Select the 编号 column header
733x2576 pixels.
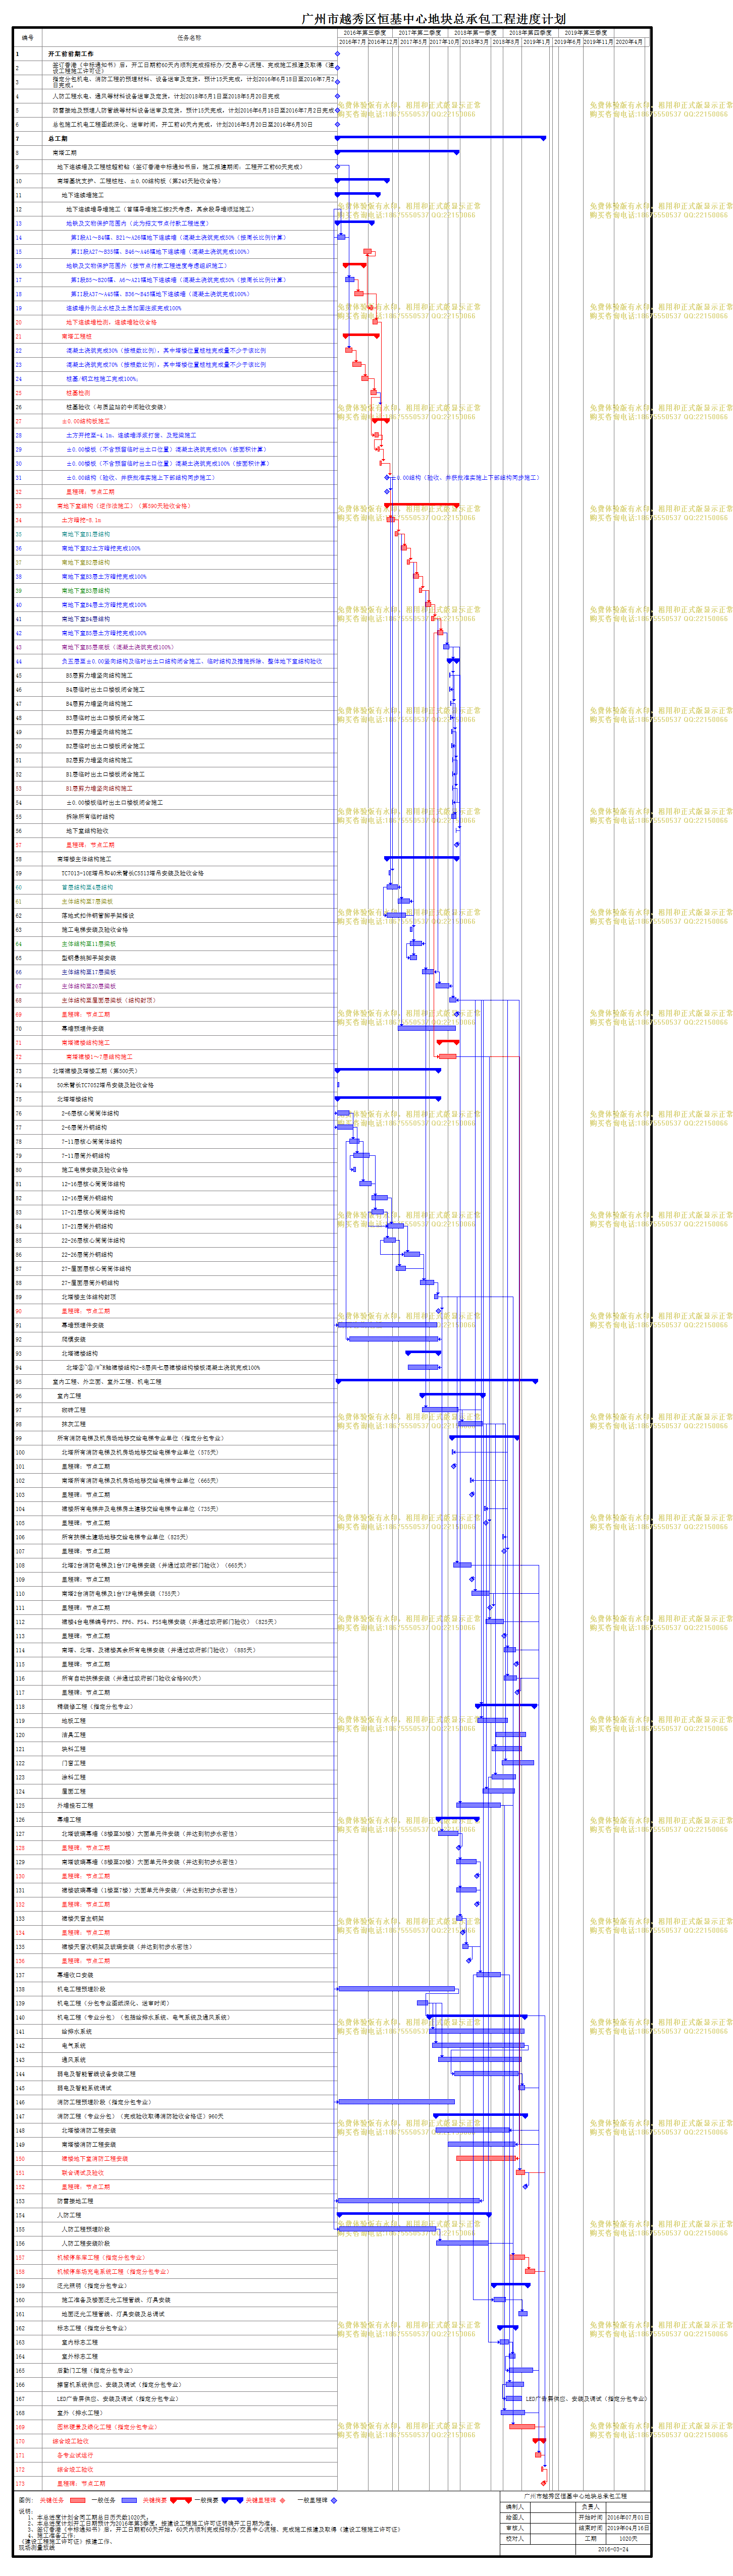tap(28, 38)
